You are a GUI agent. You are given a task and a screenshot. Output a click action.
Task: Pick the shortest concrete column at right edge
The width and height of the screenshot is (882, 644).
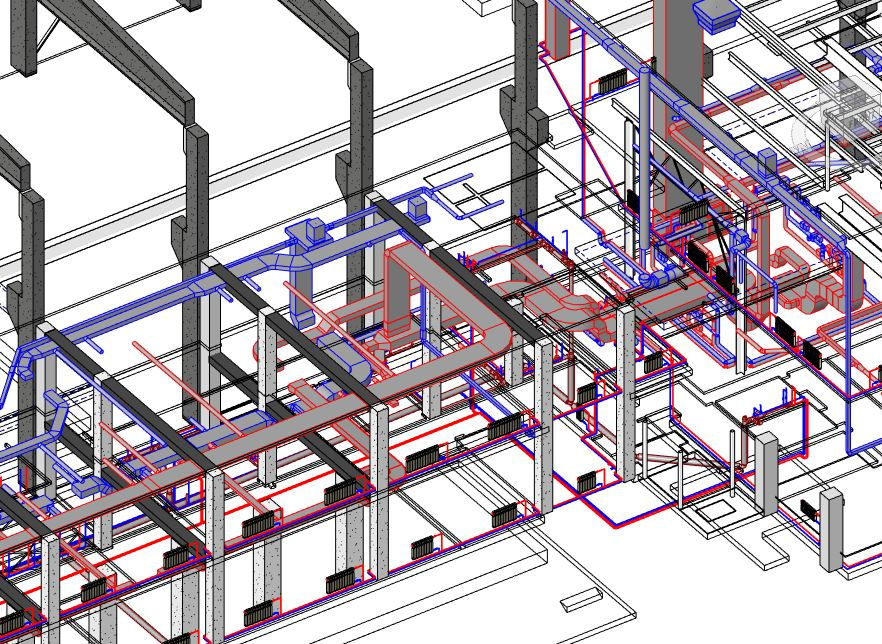pos(831,530)
